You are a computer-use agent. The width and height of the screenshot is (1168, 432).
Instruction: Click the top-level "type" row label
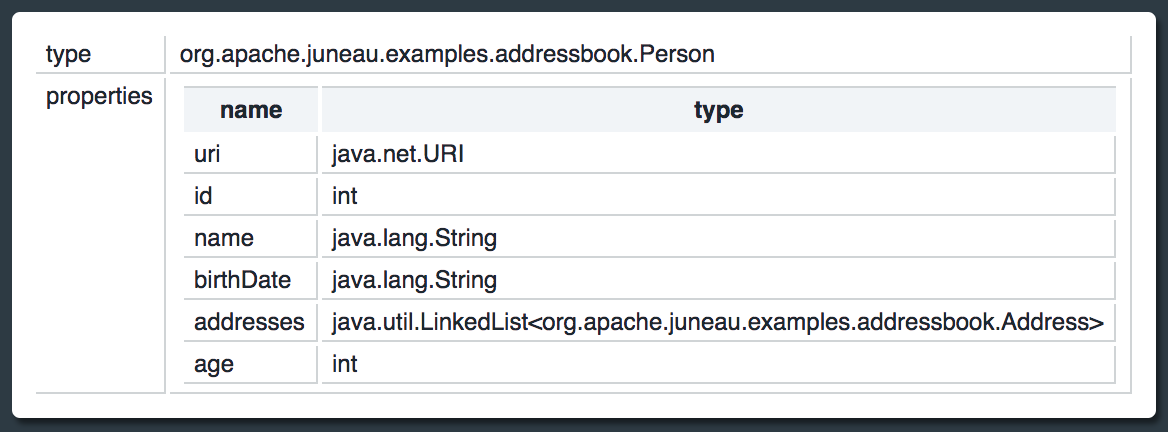pyautogui.click(x=68, y=54)
